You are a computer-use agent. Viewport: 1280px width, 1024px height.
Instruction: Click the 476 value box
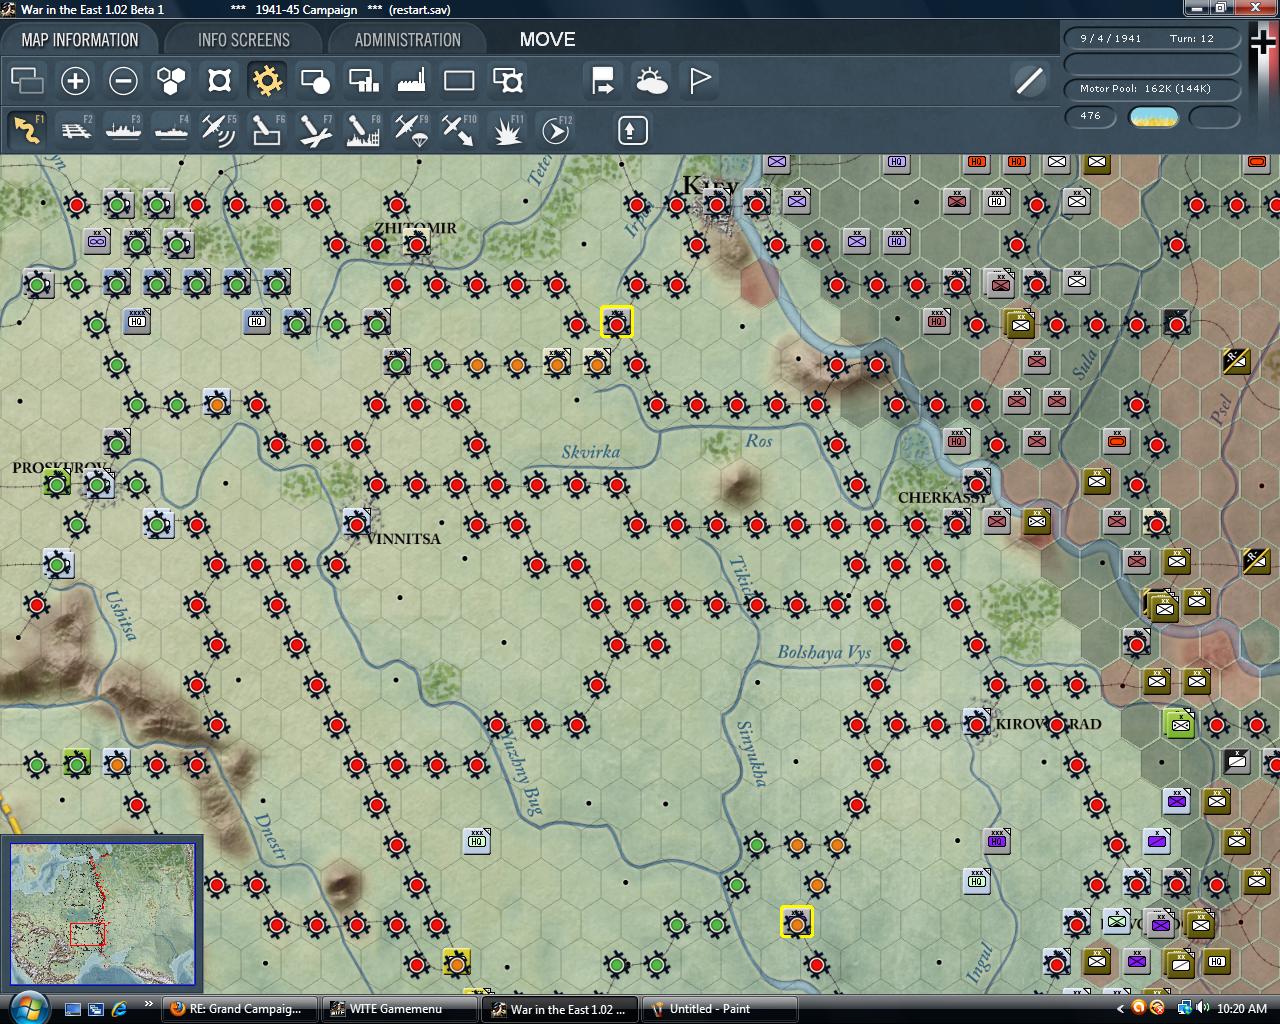point(1091,116)
